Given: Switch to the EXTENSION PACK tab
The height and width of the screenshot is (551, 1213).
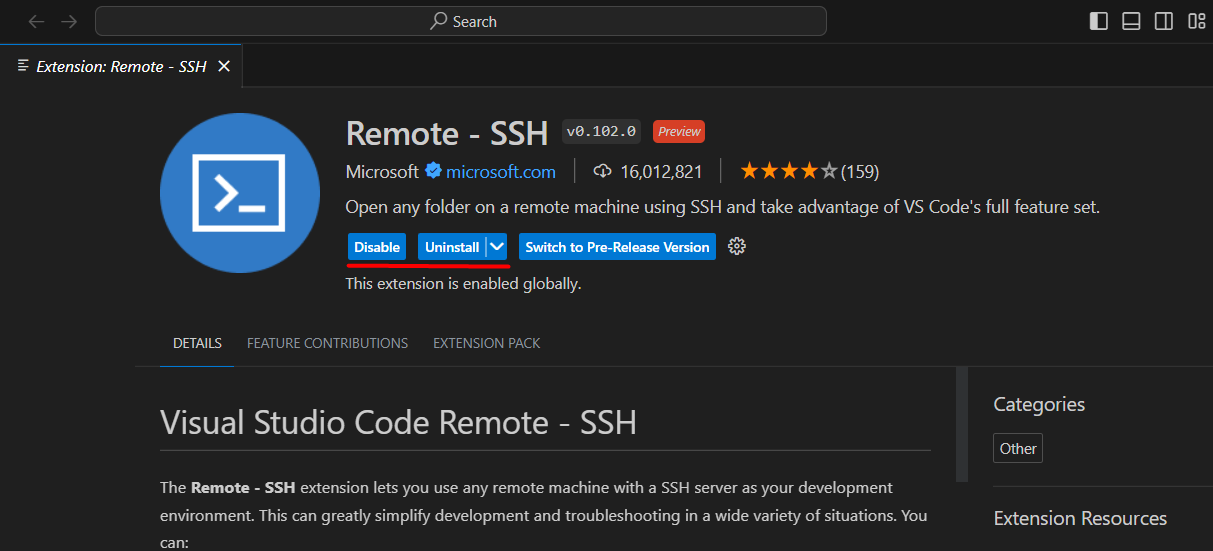Looking at the screenshot, I should point(486,343).
